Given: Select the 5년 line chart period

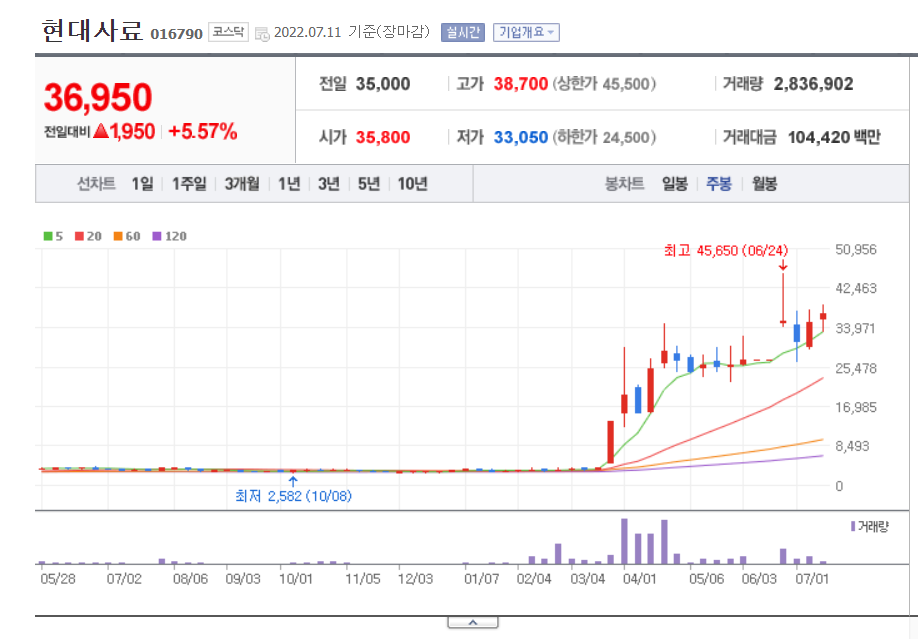Looking at the screenshot, I should coord(369,184).
